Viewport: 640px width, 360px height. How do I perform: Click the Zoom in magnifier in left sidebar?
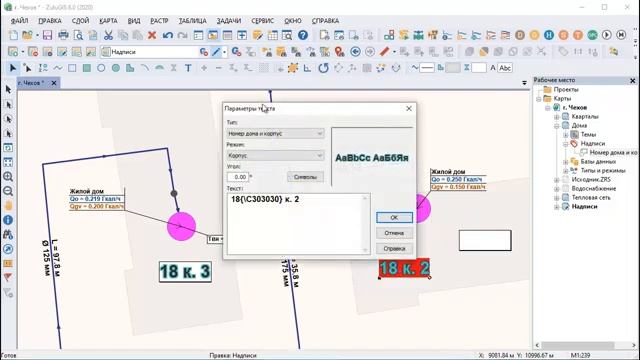tap(8, 177)
